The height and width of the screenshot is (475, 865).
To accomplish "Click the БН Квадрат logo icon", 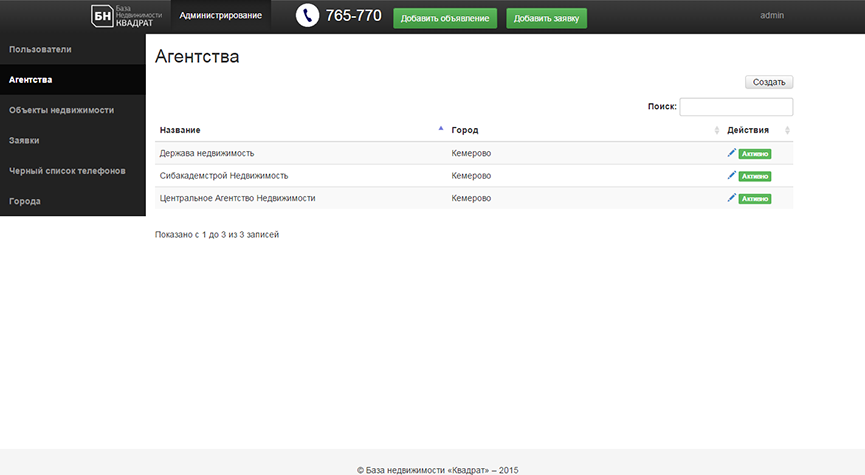I will point(102,16).
